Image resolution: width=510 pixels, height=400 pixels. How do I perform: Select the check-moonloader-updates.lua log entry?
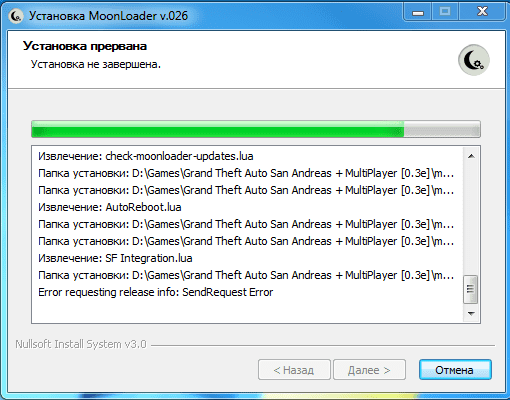click(146, 156)
